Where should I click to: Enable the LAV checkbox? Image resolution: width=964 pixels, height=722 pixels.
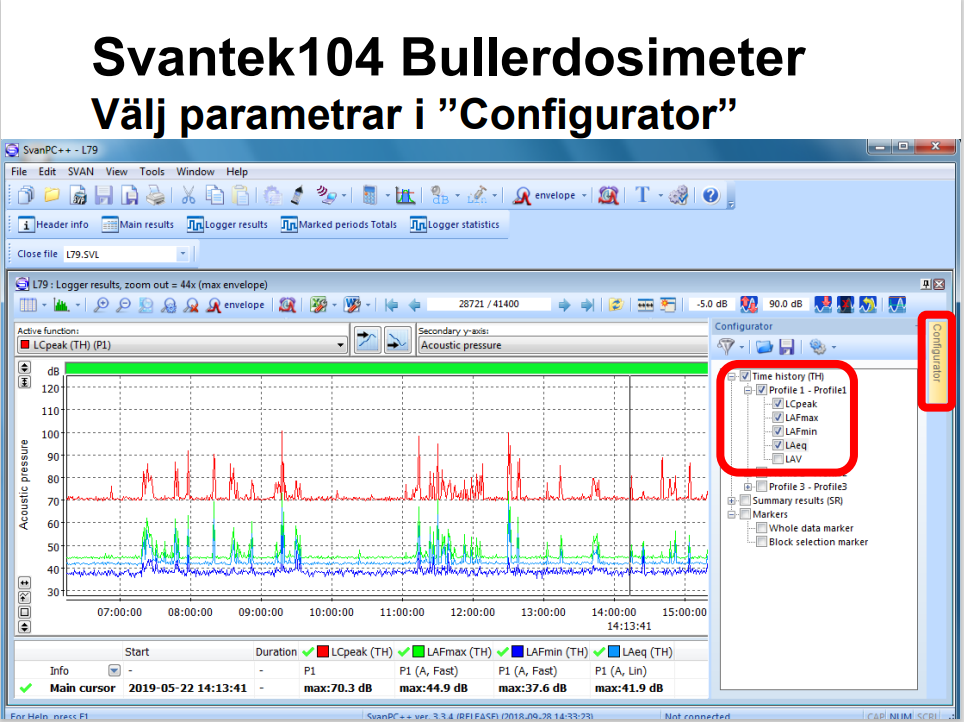[x=778, y=459]
